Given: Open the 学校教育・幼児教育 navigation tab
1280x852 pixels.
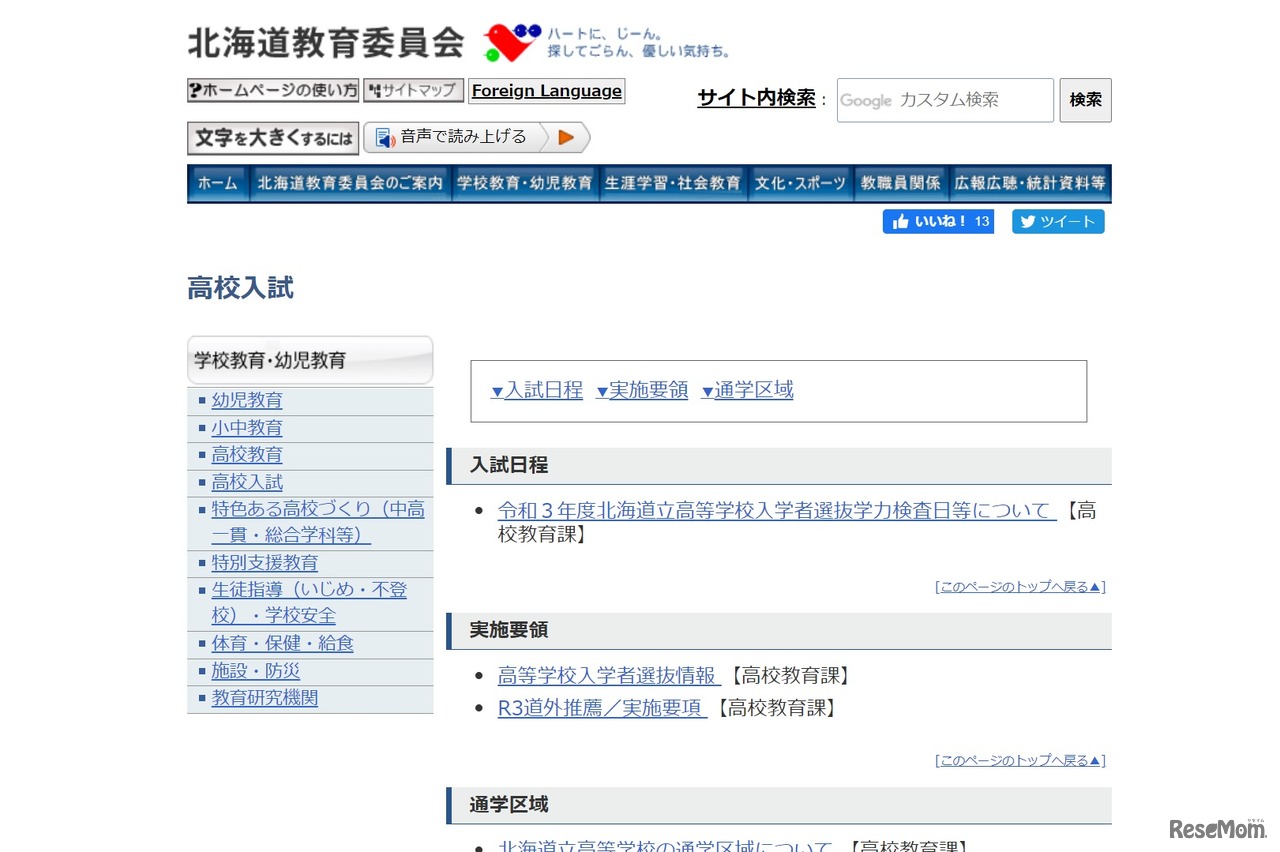Looking at the screenshot, I should click(x=525, y=184).
